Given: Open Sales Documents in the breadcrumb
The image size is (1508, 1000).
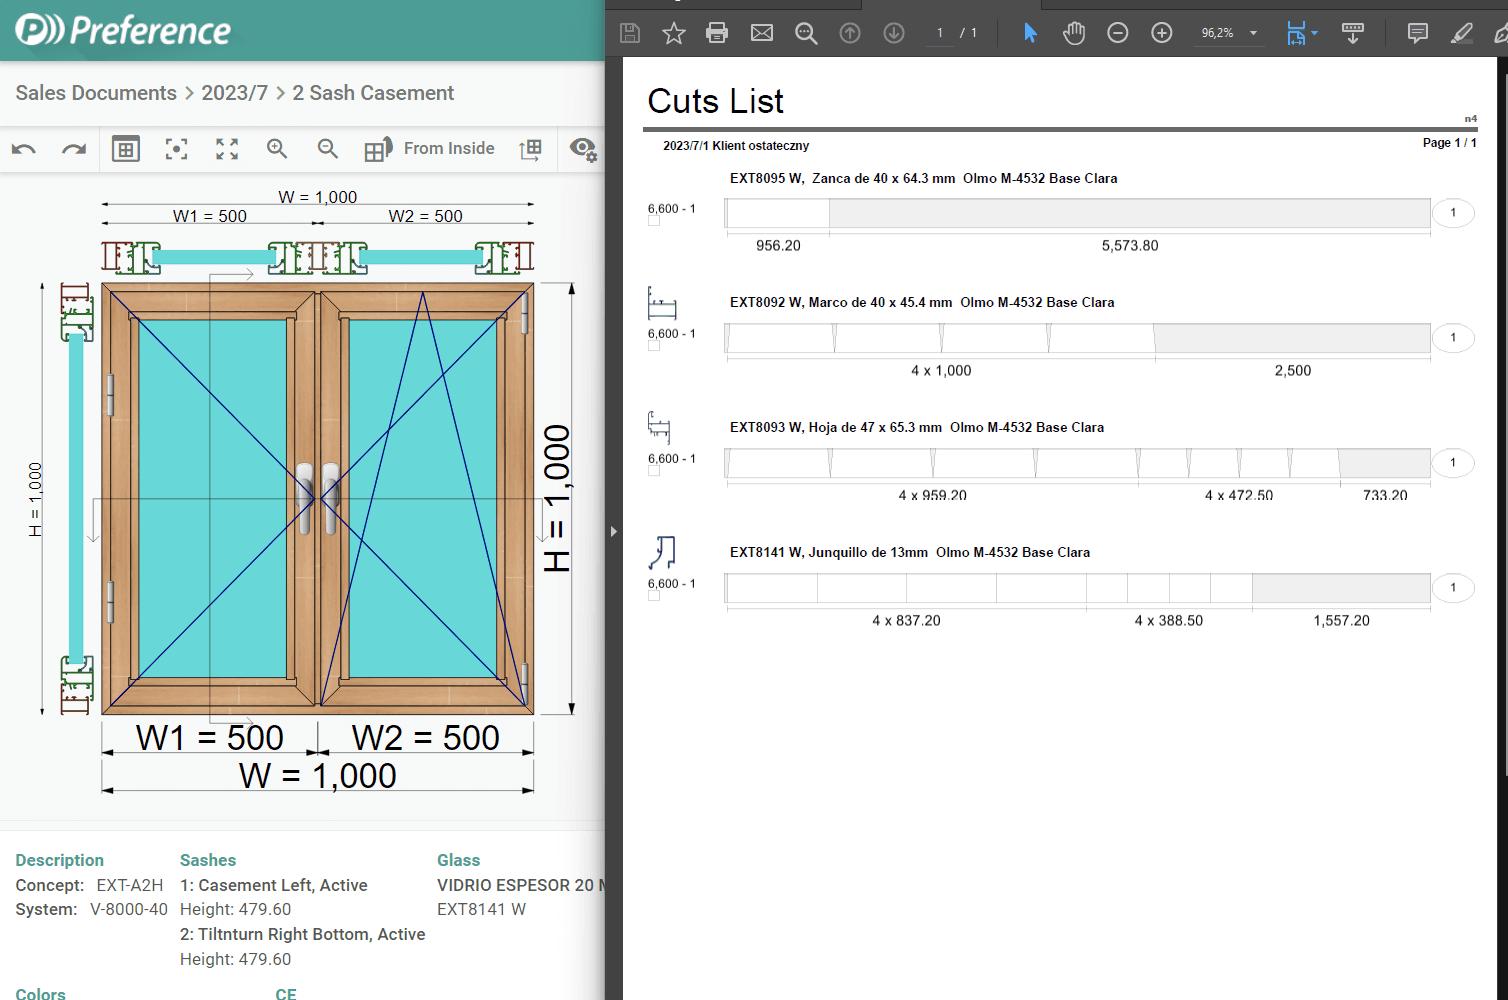Looking at the screenshot, I should [x=96, y=93].
